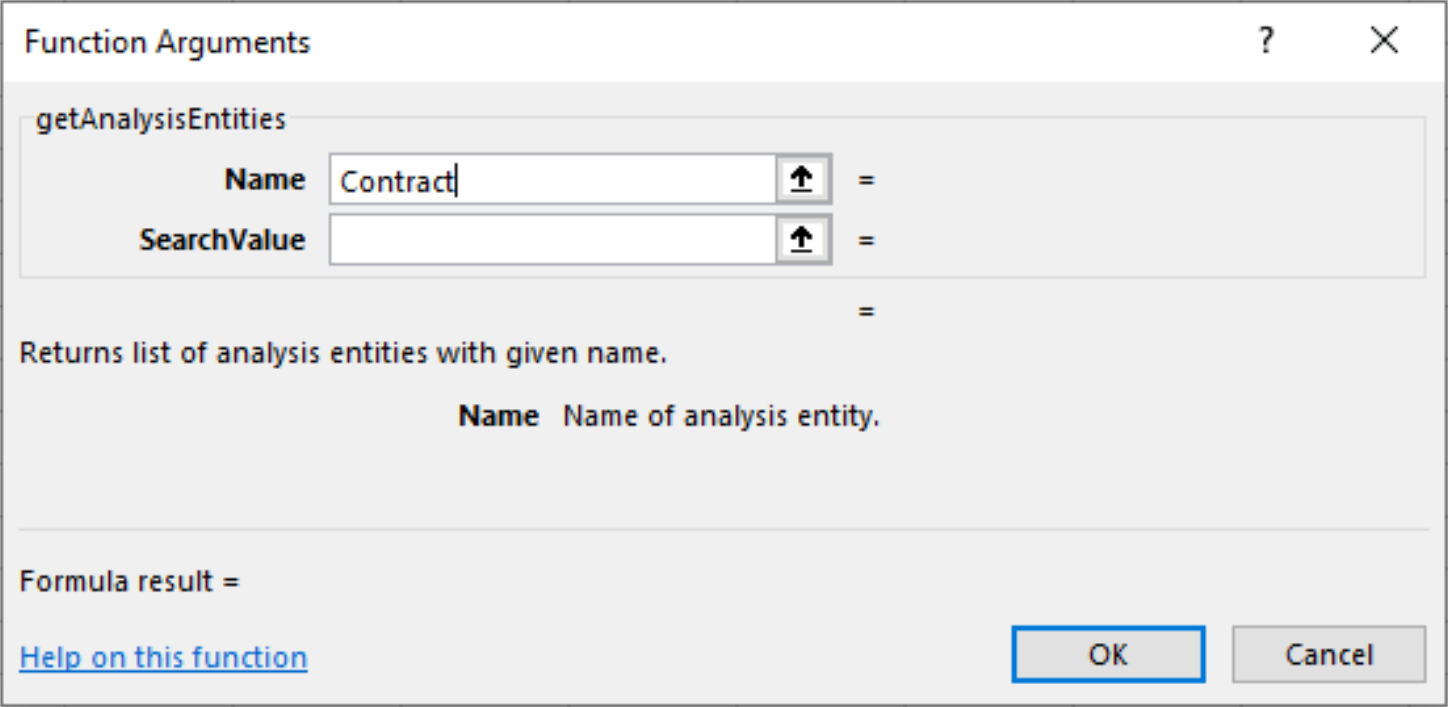Click the 'Name of analysis entity.' hint text
1448x707 pixels.
pos(721,416)
